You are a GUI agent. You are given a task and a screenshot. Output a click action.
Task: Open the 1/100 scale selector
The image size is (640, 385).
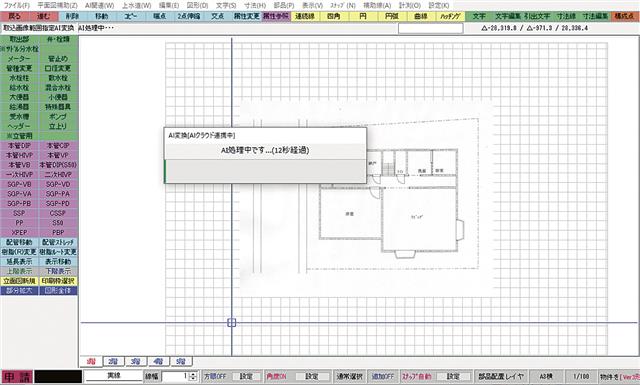click(x=581, y=376)
